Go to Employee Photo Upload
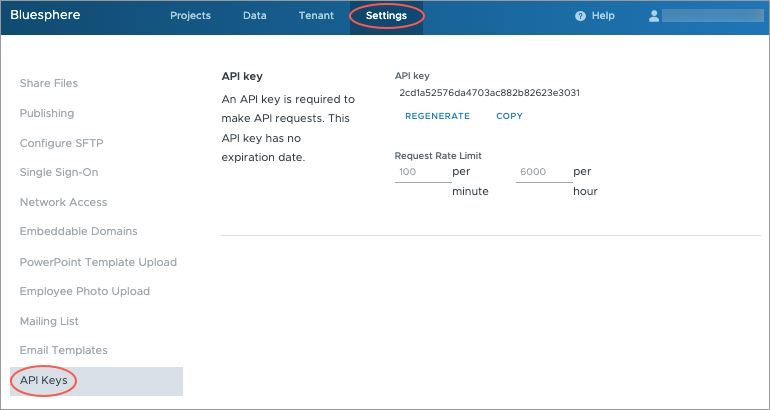770x410 pixels. click(85, 291)
